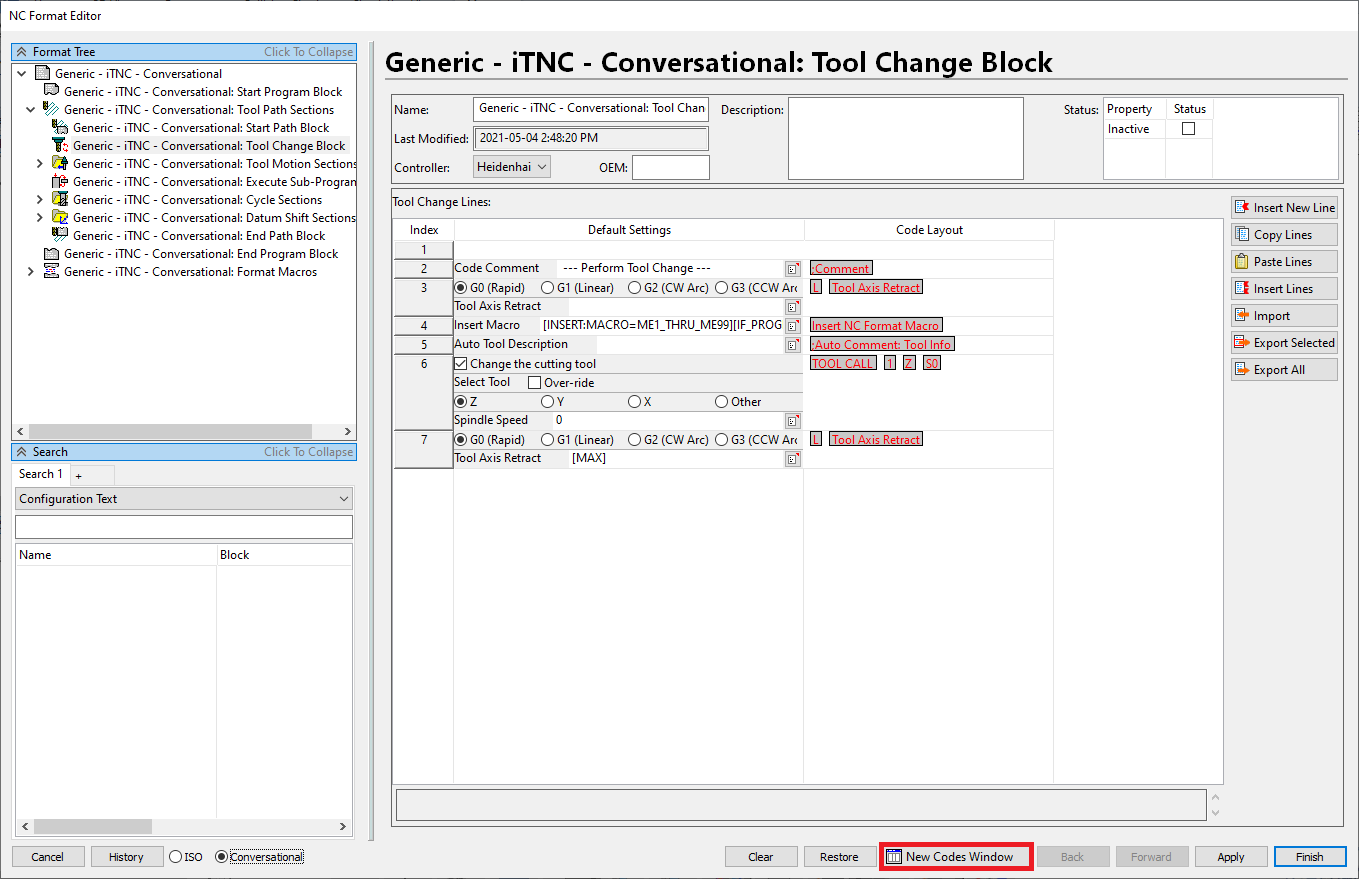1359x879 pixels.
Task: Expand the Tool Motion Sections node
Action: point(40,163)
